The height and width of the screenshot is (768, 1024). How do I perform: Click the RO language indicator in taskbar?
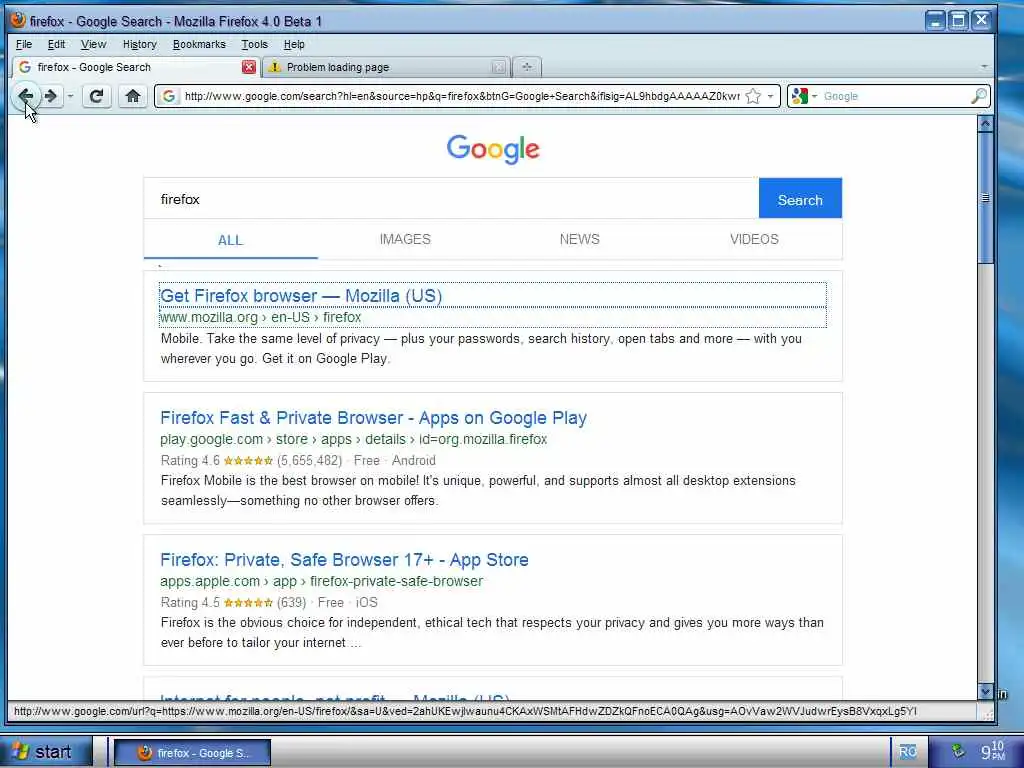(x=908, y=752)
